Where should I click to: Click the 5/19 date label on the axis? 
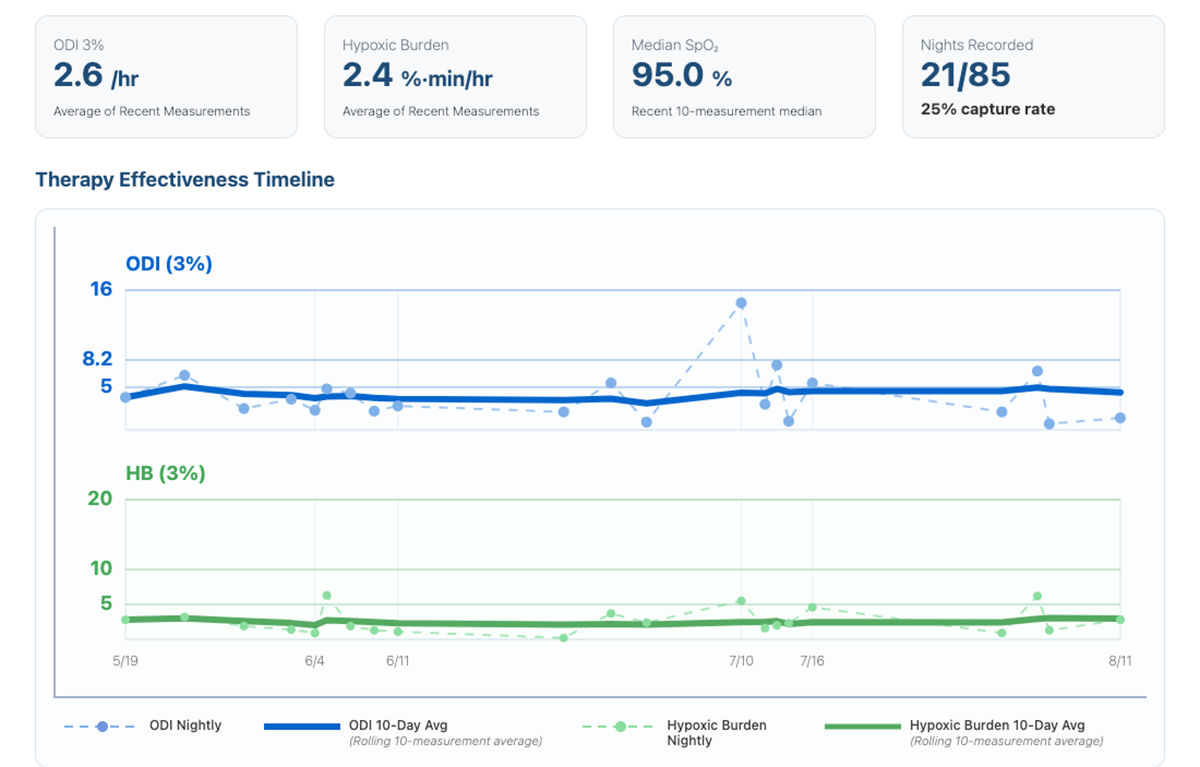click(x=125, y=661)
